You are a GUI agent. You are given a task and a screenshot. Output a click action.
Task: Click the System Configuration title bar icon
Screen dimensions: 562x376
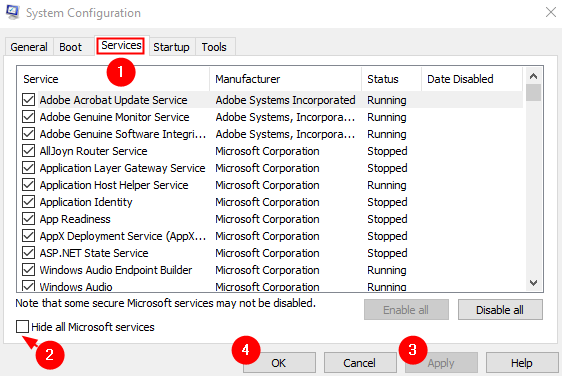13,12
